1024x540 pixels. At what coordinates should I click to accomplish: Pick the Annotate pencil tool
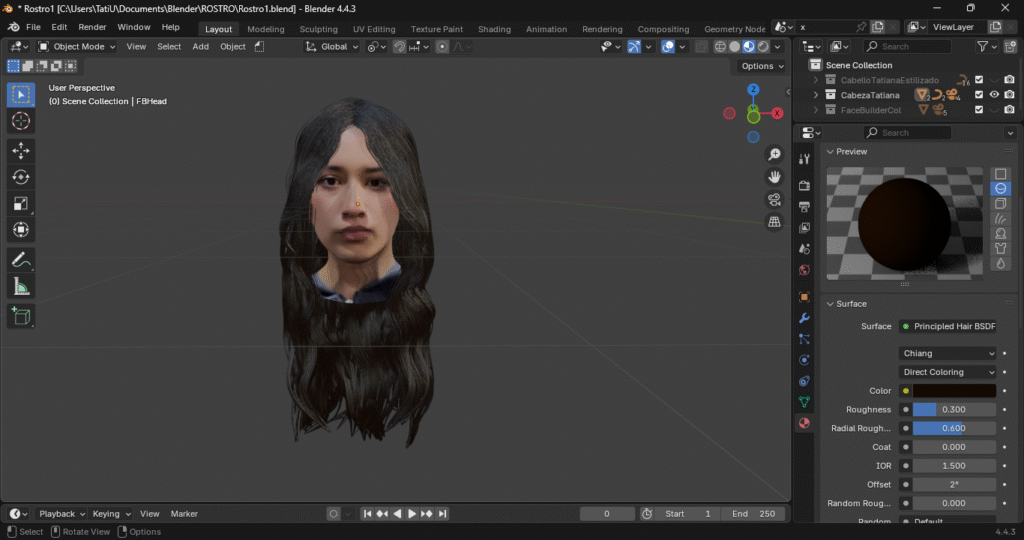(20, 259)
